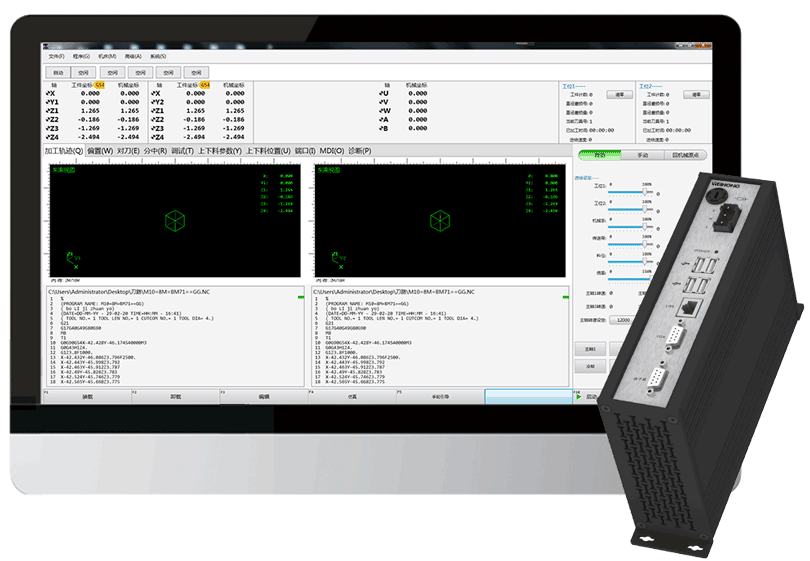Switch to 自动 mode on the right panel
This screenshot has width=810, height=561.
pyautogui.click(x=598, y=155)
